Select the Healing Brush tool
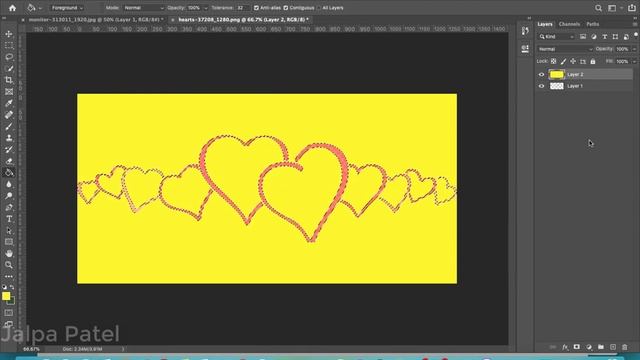Image resolution: width=640 pixels, height=360 pixels. (9, 115)
